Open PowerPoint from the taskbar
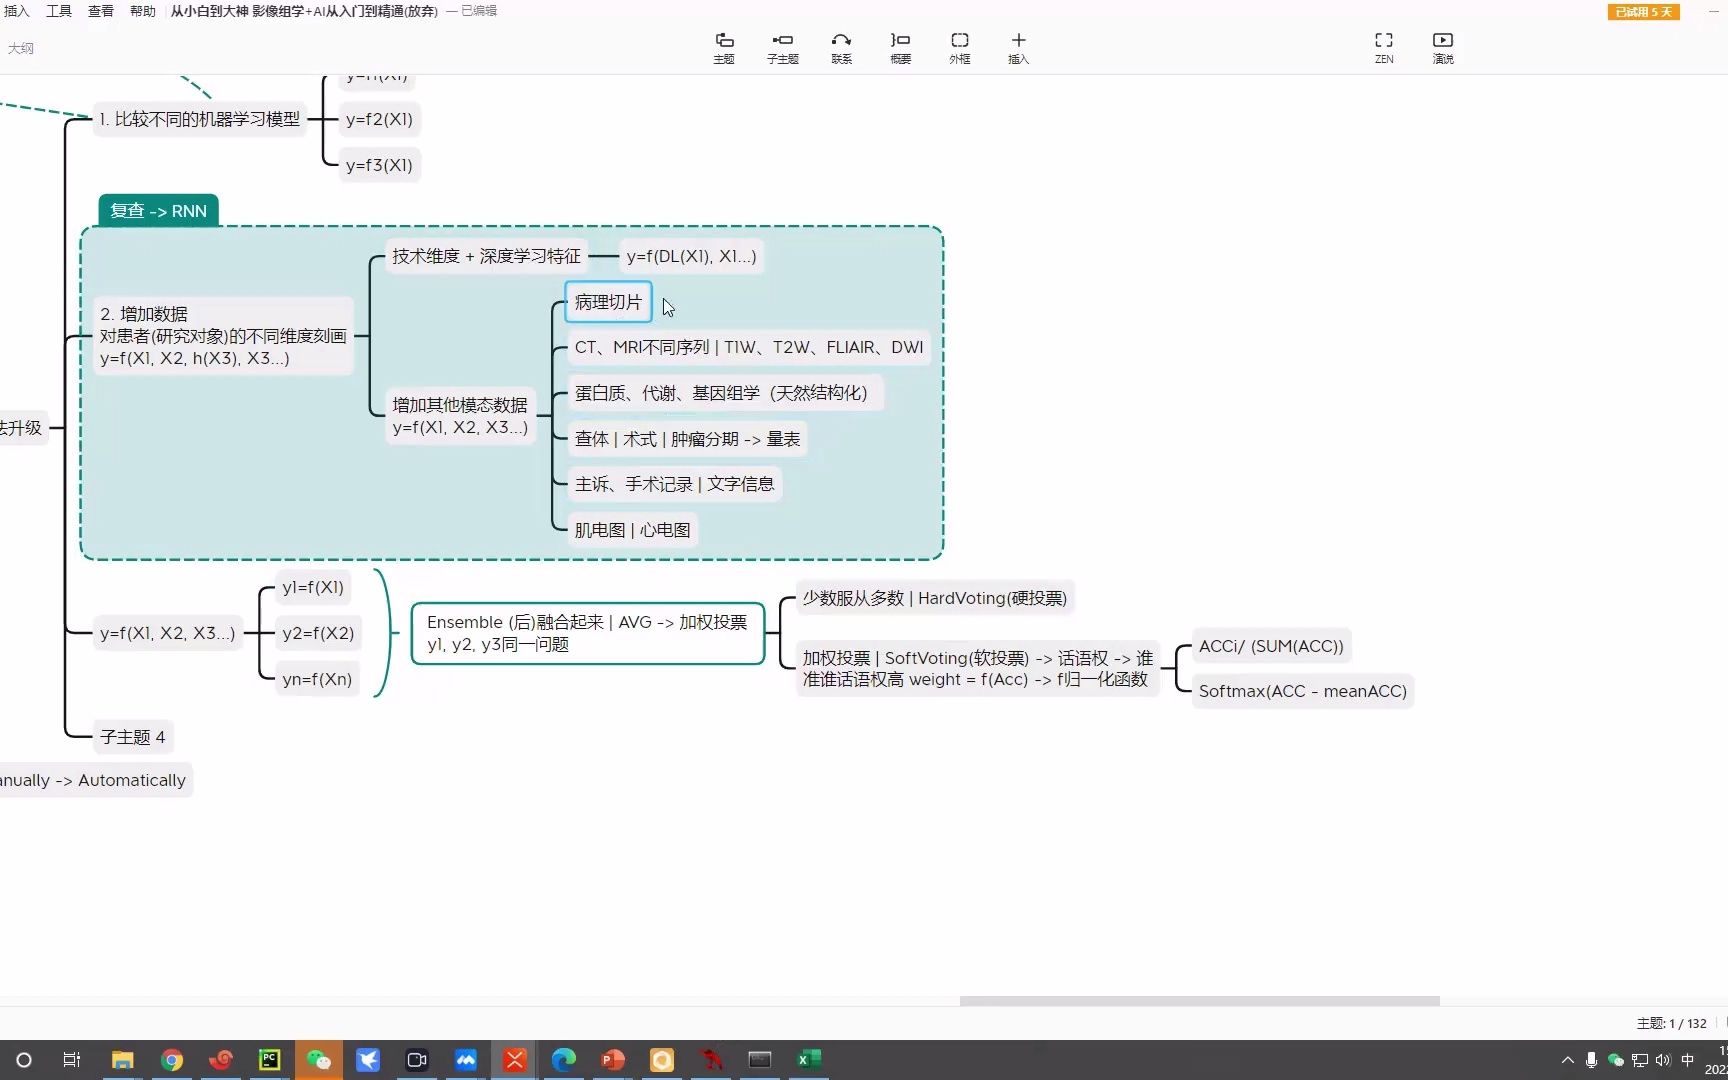The width and height of the screenshot is (1728, 1080). pos(613,1060)
